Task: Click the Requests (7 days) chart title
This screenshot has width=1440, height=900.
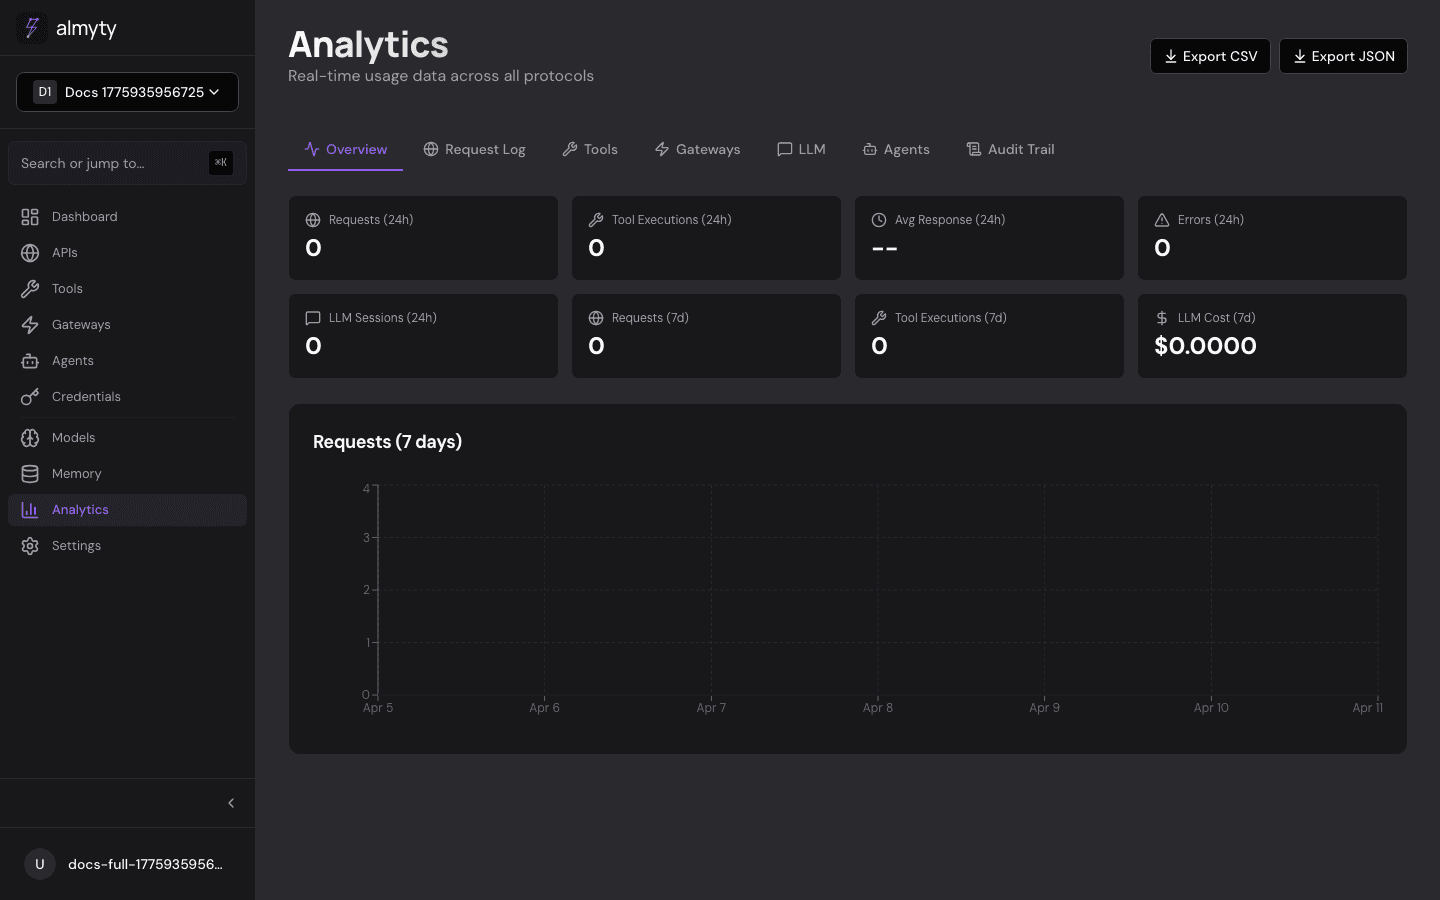Action: pos(387,442)
